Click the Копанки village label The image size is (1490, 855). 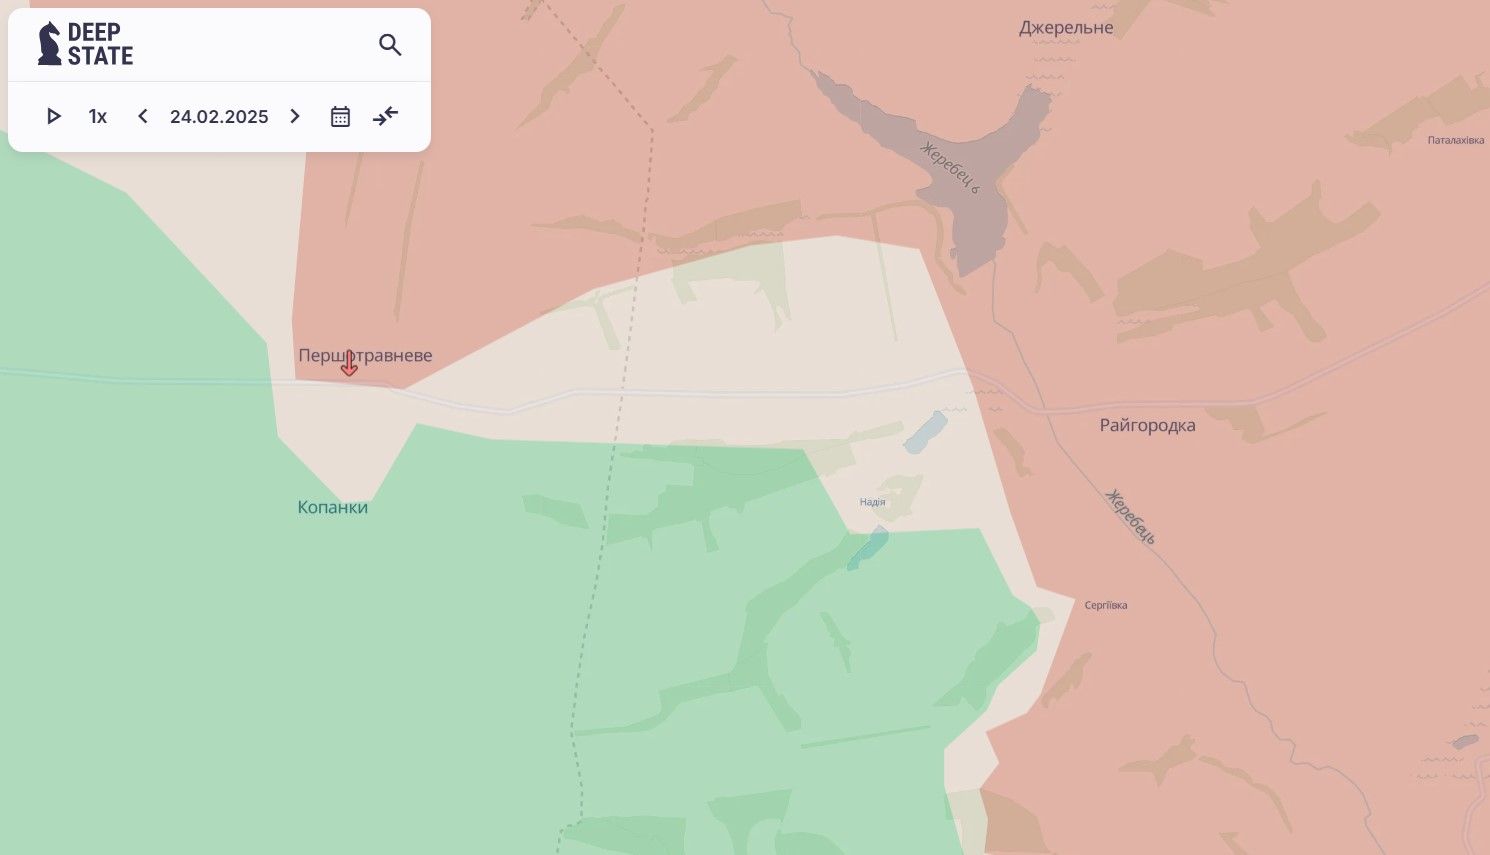[x=333, y=508]
